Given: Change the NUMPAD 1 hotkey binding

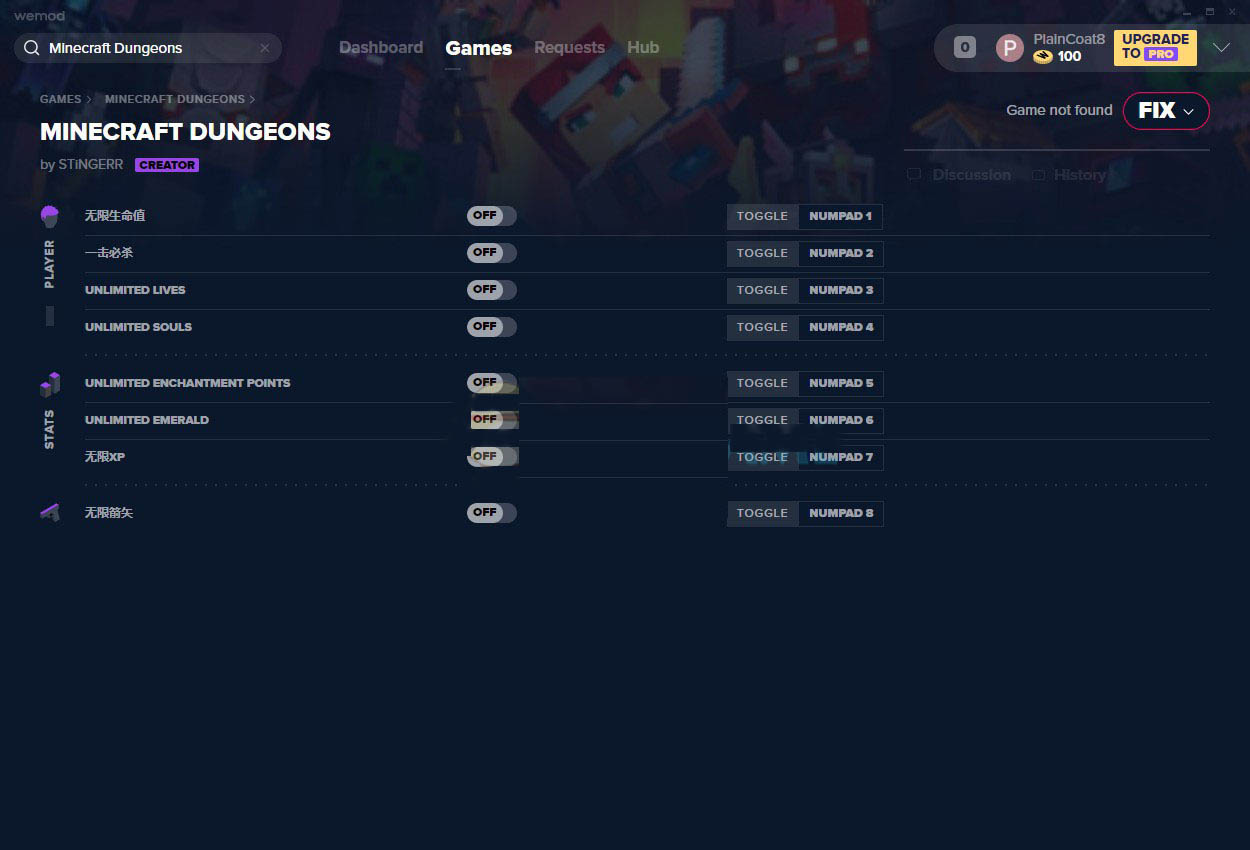Looking at the screenshot, I should [x=841, y=216].
